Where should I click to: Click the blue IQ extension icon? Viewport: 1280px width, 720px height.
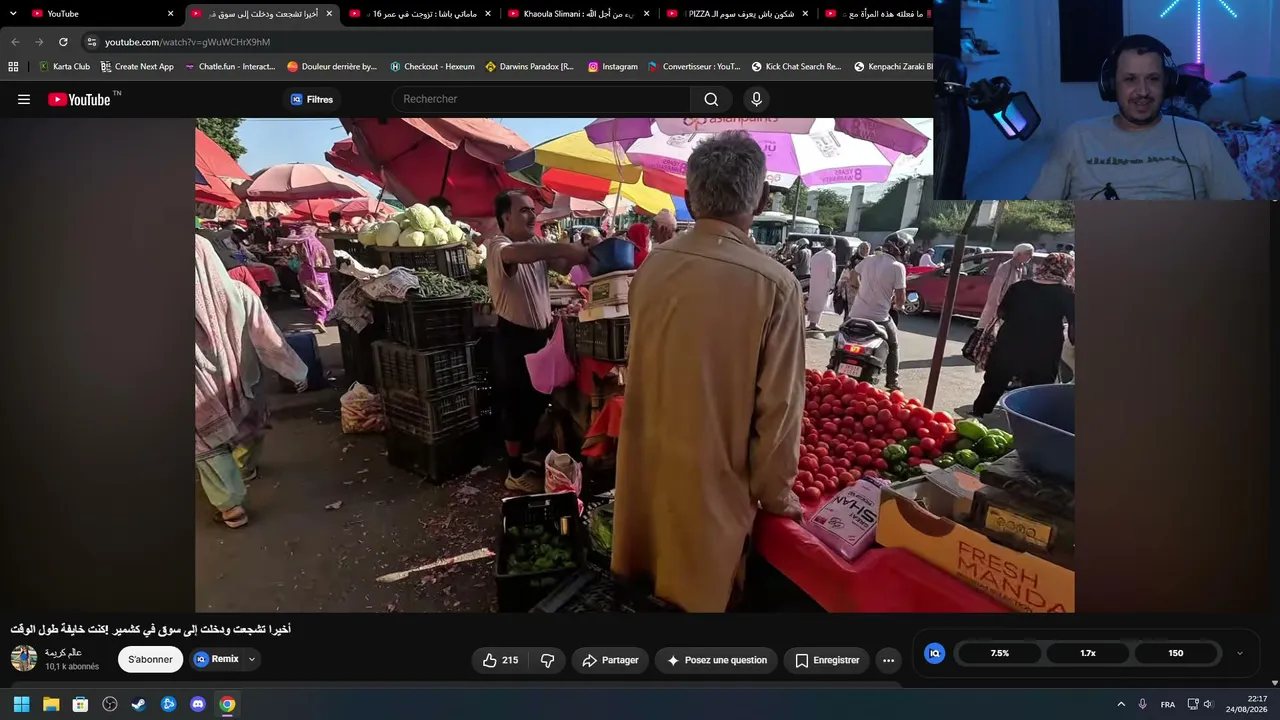coord(935,653)
